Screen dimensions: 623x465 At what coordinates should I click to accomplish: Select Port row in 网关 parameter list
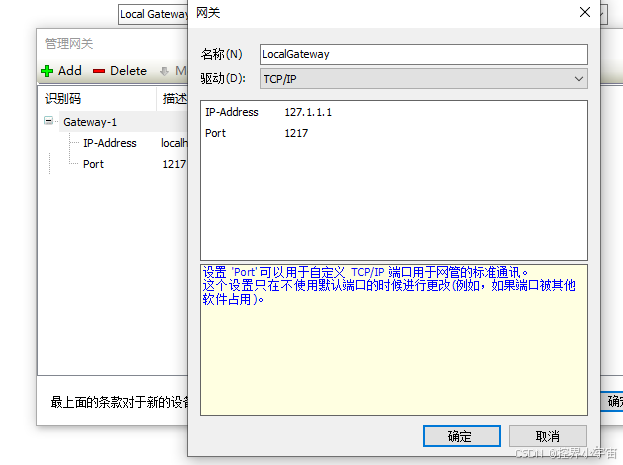217,133
